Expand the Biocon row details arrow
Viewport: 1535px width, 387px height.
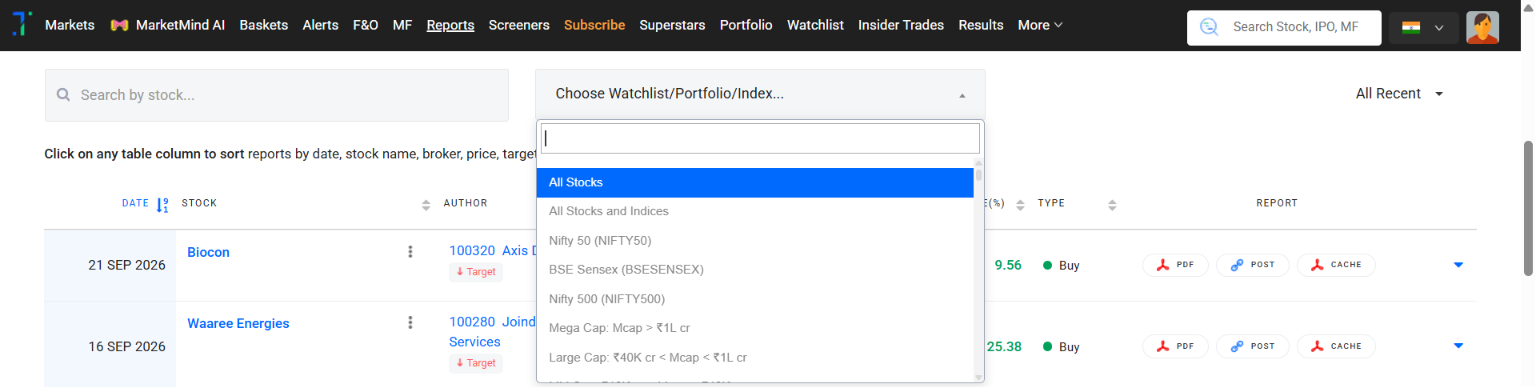1458,265
